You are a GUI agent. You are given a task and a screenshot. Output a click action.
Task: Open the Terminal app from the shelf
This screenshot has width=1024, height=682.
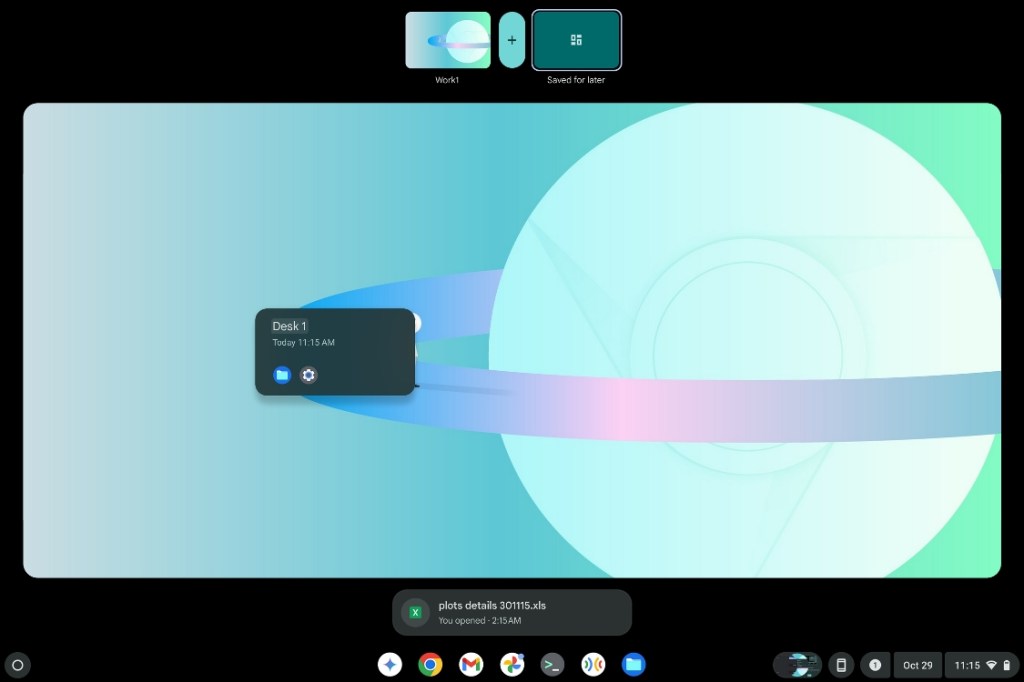pos(552,665)
